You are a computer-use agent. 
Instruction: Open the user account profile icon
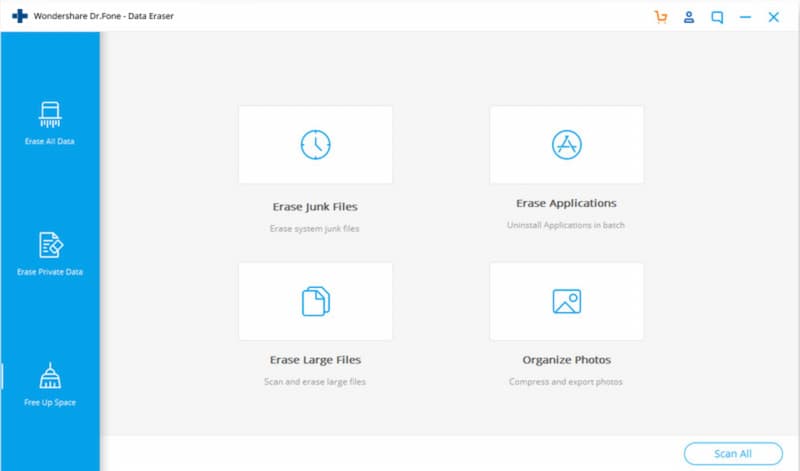(689, 17)
